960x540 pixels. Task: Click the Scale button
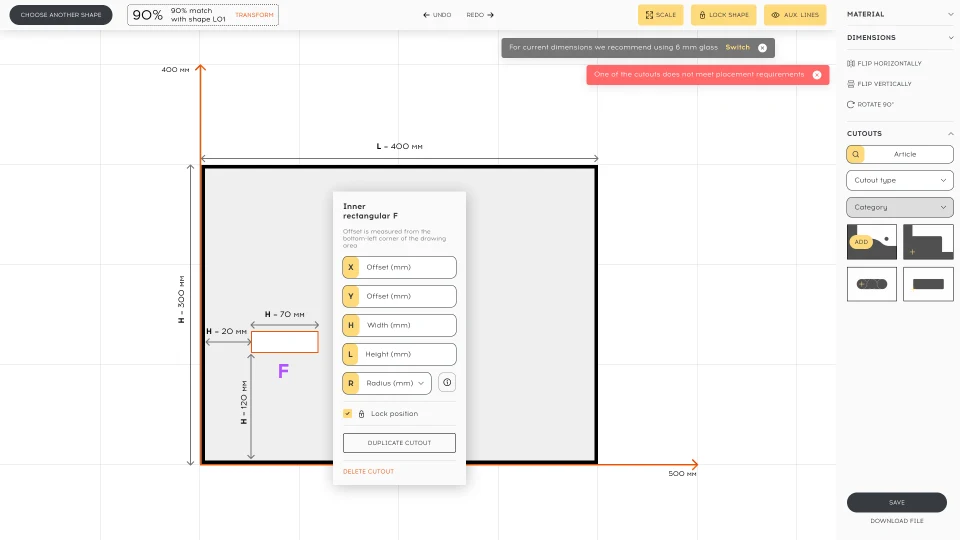661,15
